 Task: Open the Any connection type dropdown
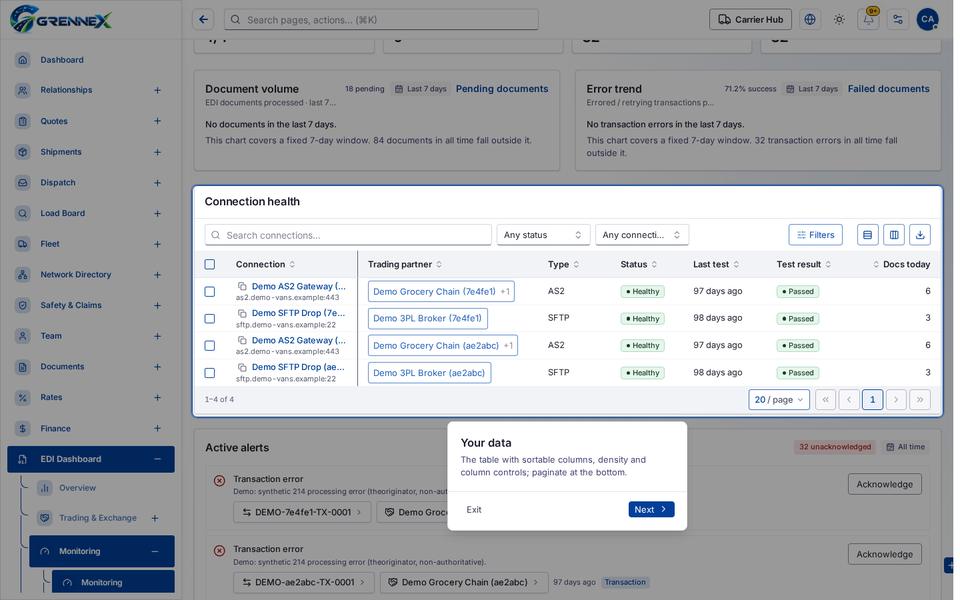642,235
